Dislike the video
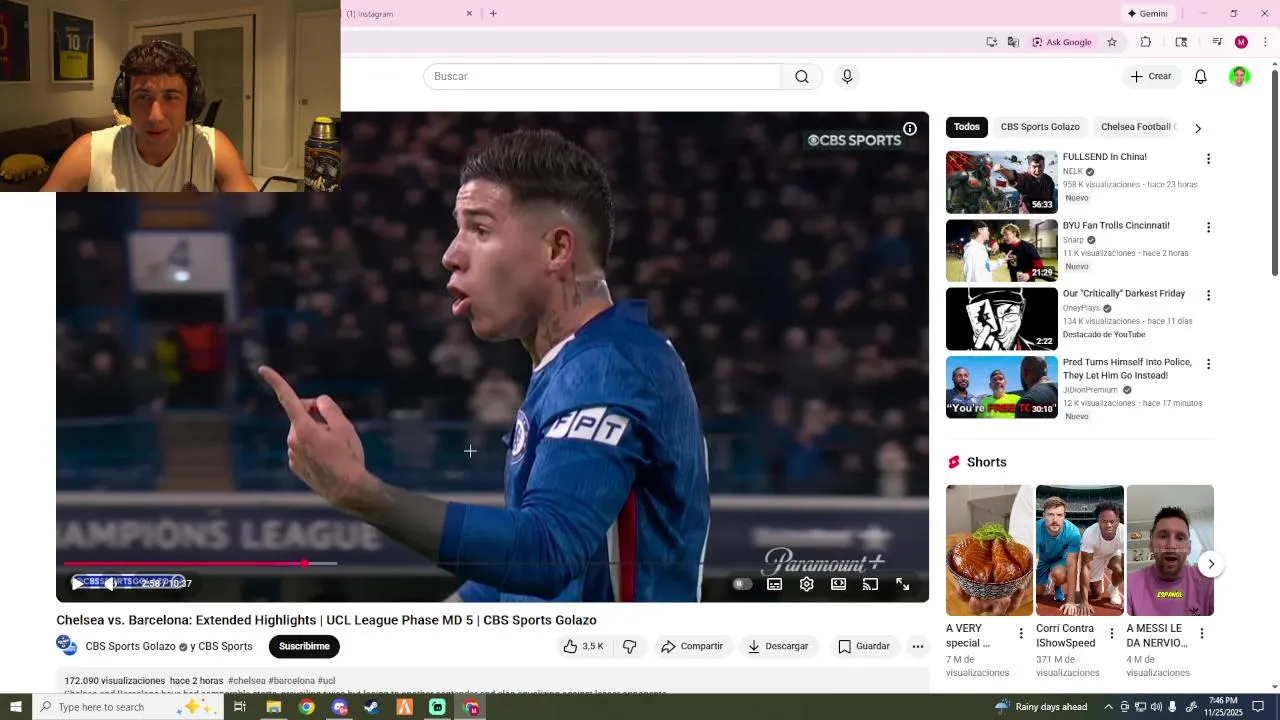This screenshot has height=720, width=1280. 630,646
